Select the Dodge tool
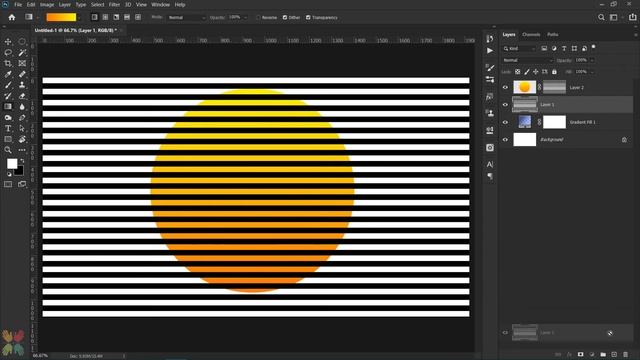Image resolution: width=640 pixels, height=360 pixels. 8,118
